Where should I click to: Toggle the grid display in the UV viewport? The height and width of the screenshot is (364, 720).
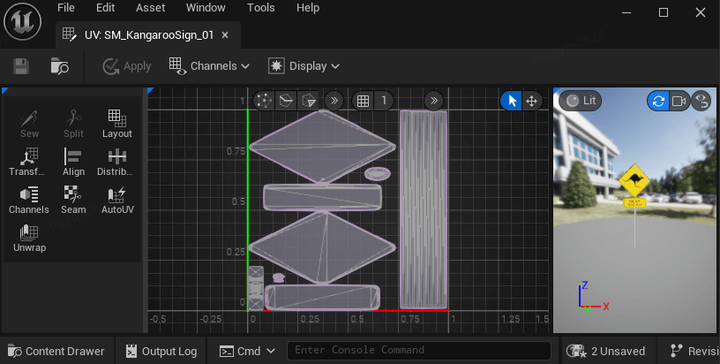[x=363, y=101]
